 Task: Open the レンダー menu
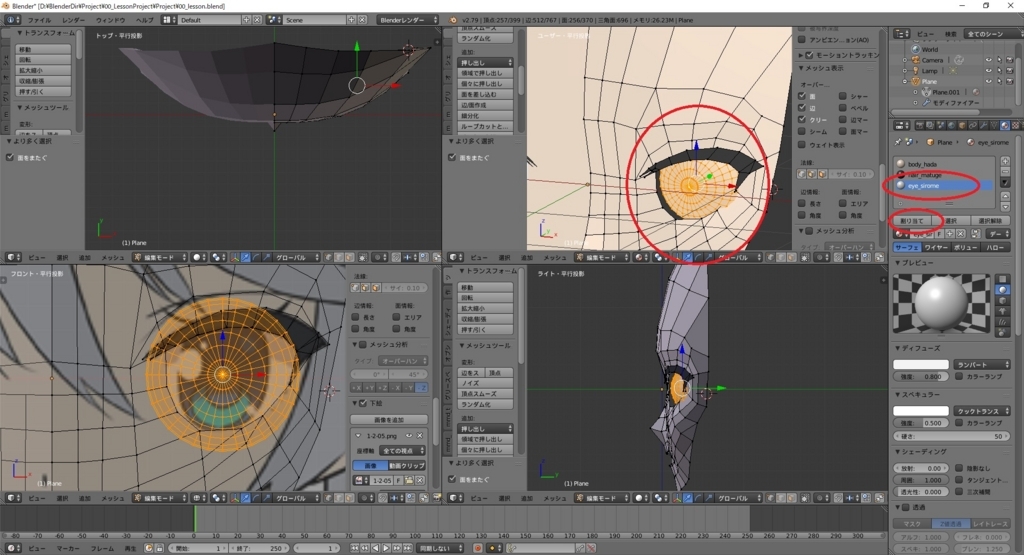coord(73,20)
